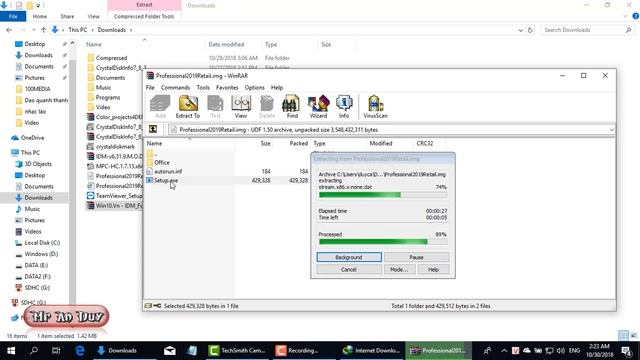Go up one level in WinRAR
640x360 pixels.
(153, 129)
